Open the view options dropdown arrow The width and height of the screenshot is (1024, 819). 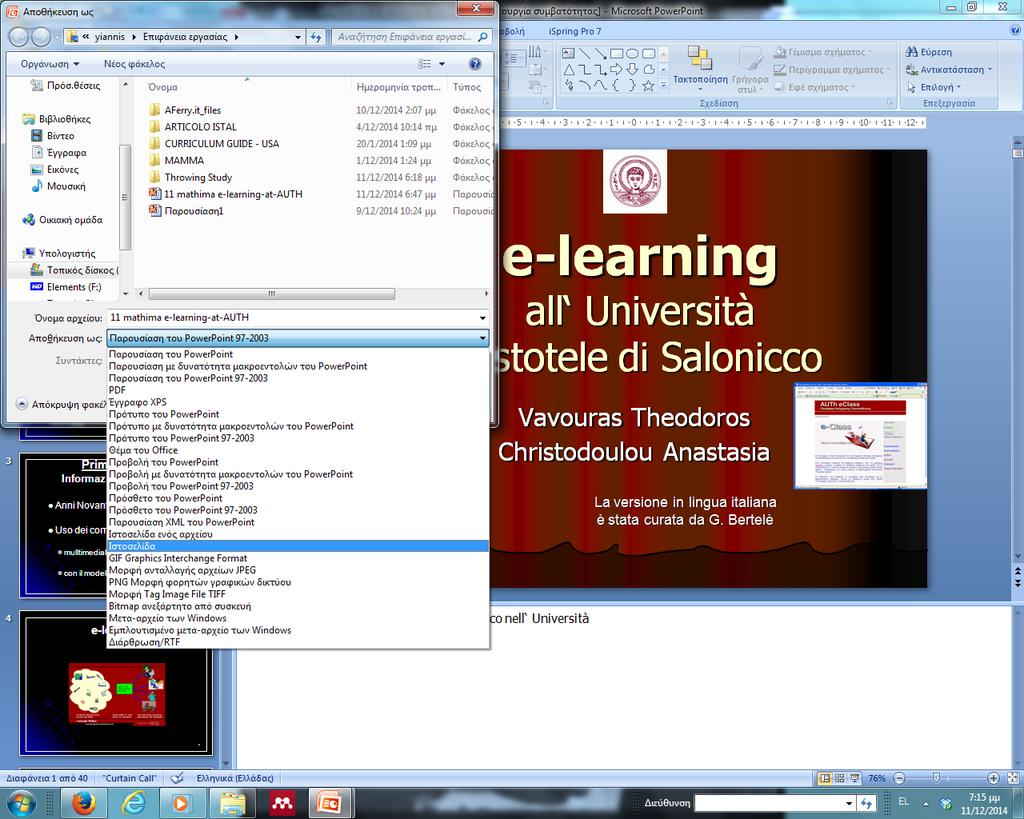442,63
